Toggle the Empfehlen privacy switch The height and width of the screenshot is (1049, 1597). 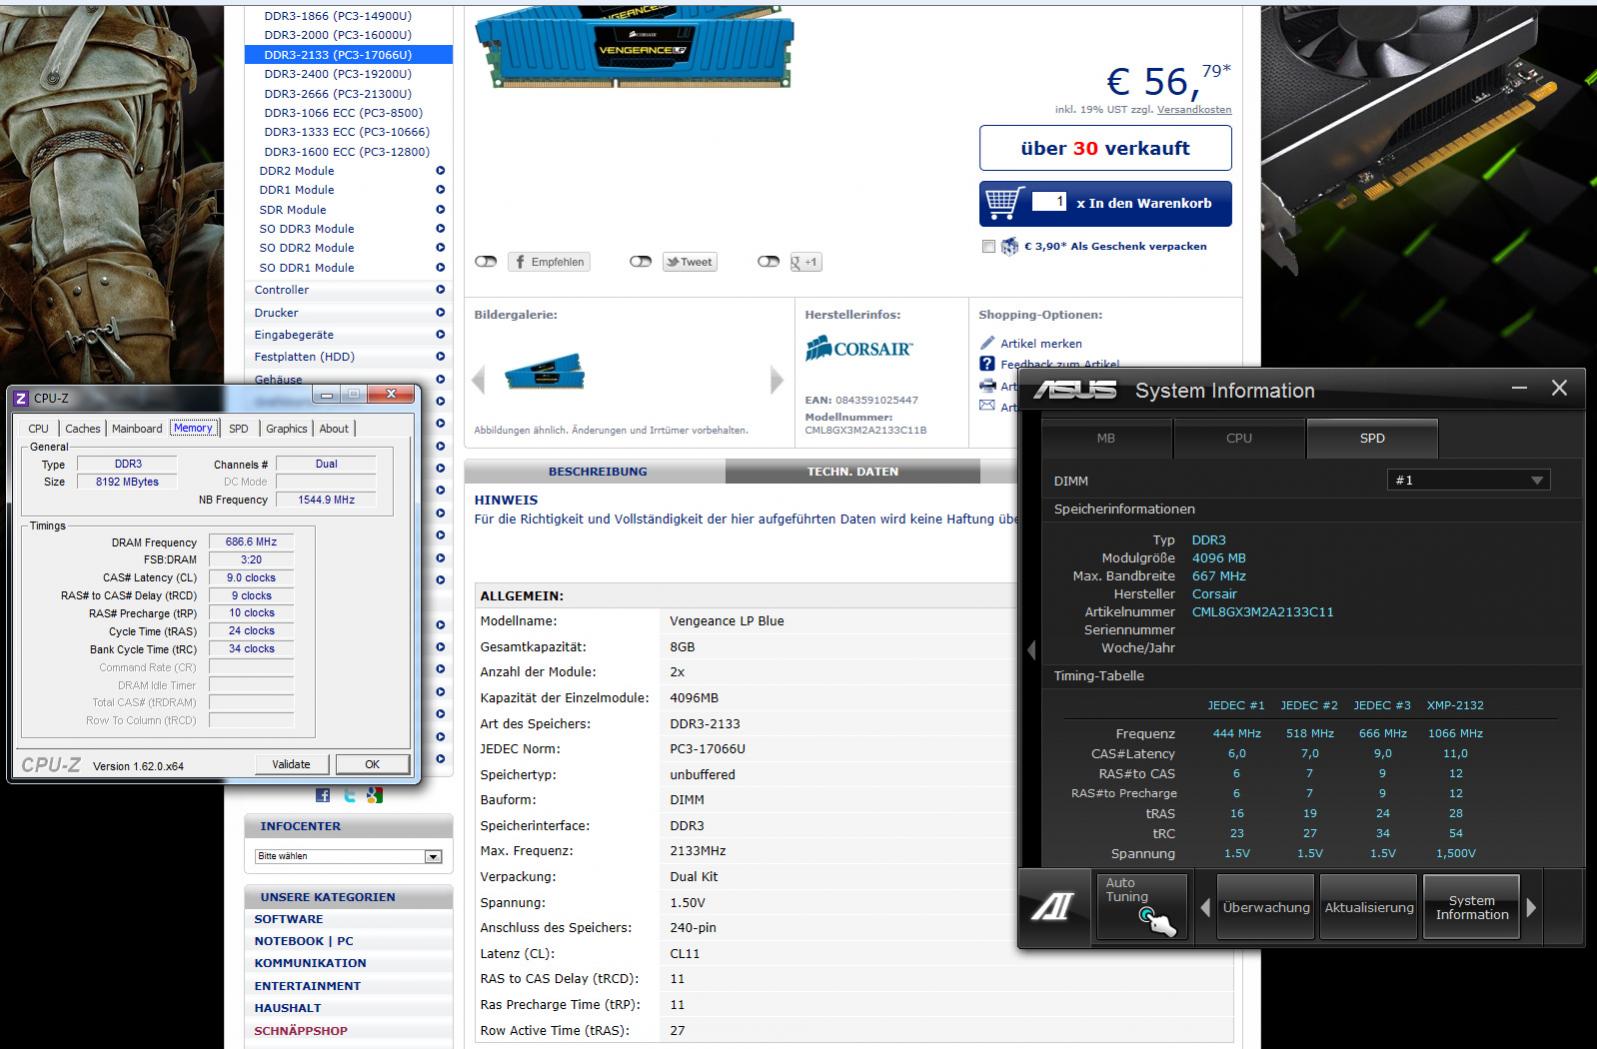coord(486,262)
